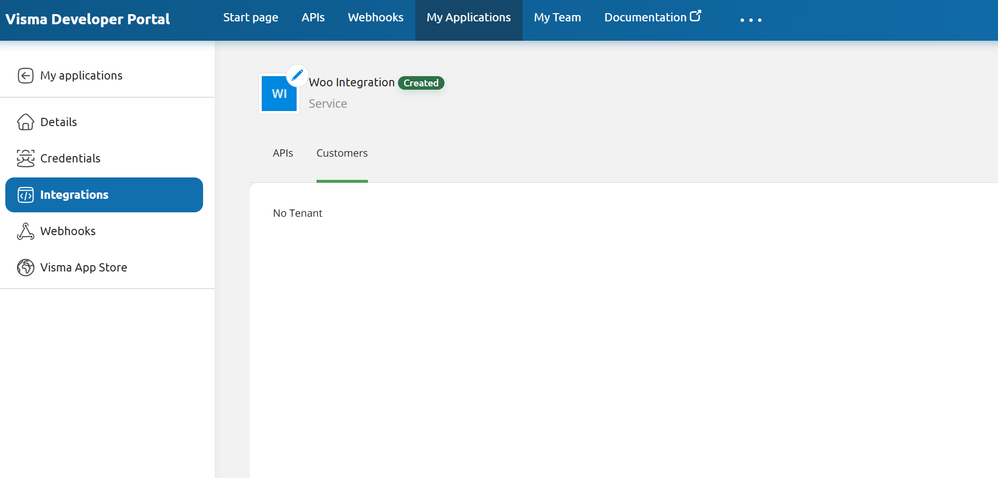Open the Start page menu item

tap(250, 18)
